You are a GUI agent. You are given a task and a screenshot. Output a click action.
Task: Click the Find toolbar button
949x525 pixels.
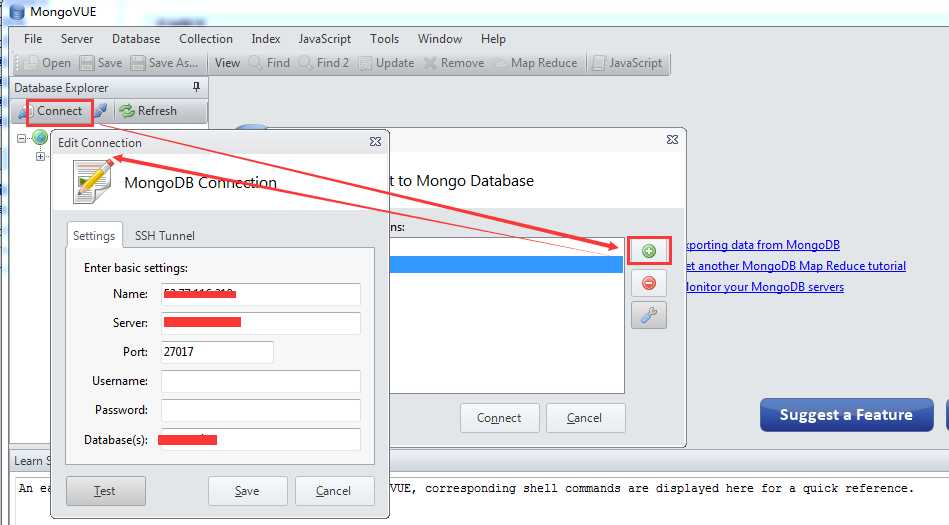[270, 63]
